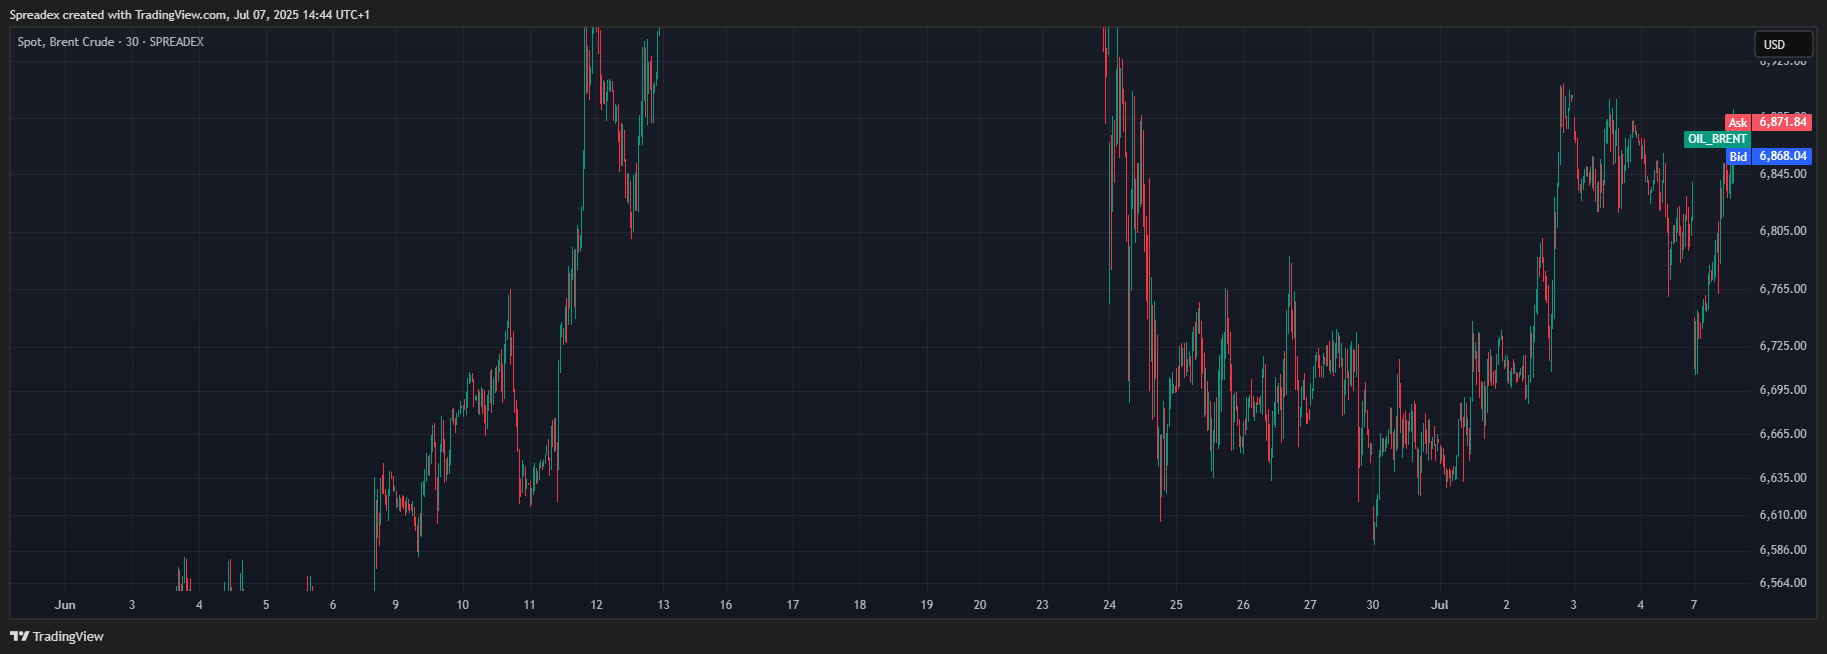Click price axis label 6,845.00

1782,174
